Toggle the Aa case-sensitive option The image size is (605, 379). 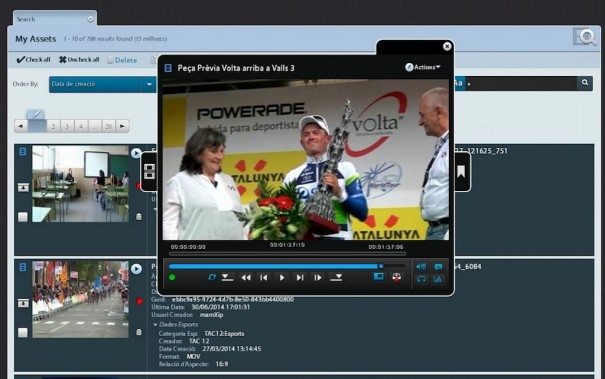[x=458, y=83]
